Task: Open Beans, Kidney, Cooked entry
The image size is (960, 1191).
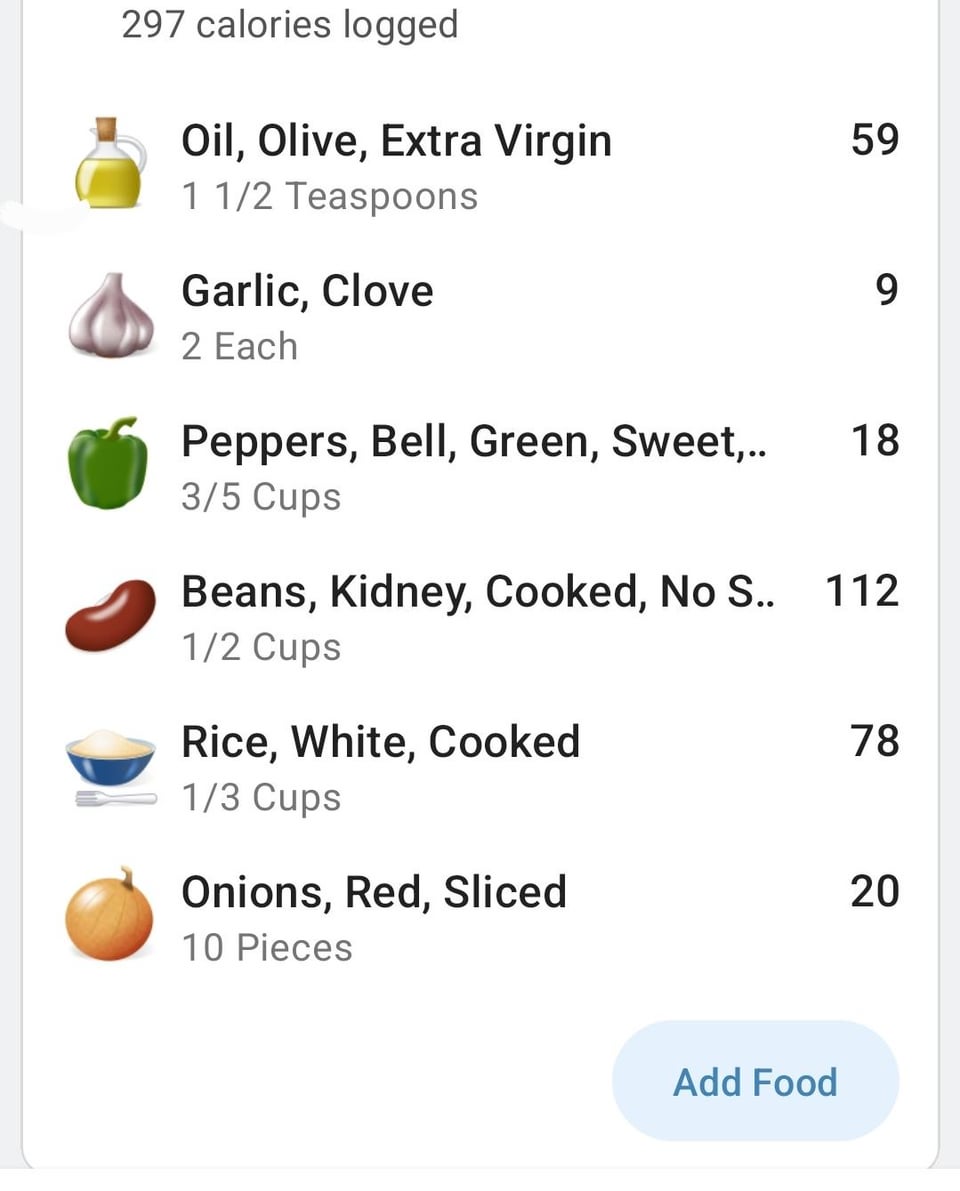Action: coord(482,617)
